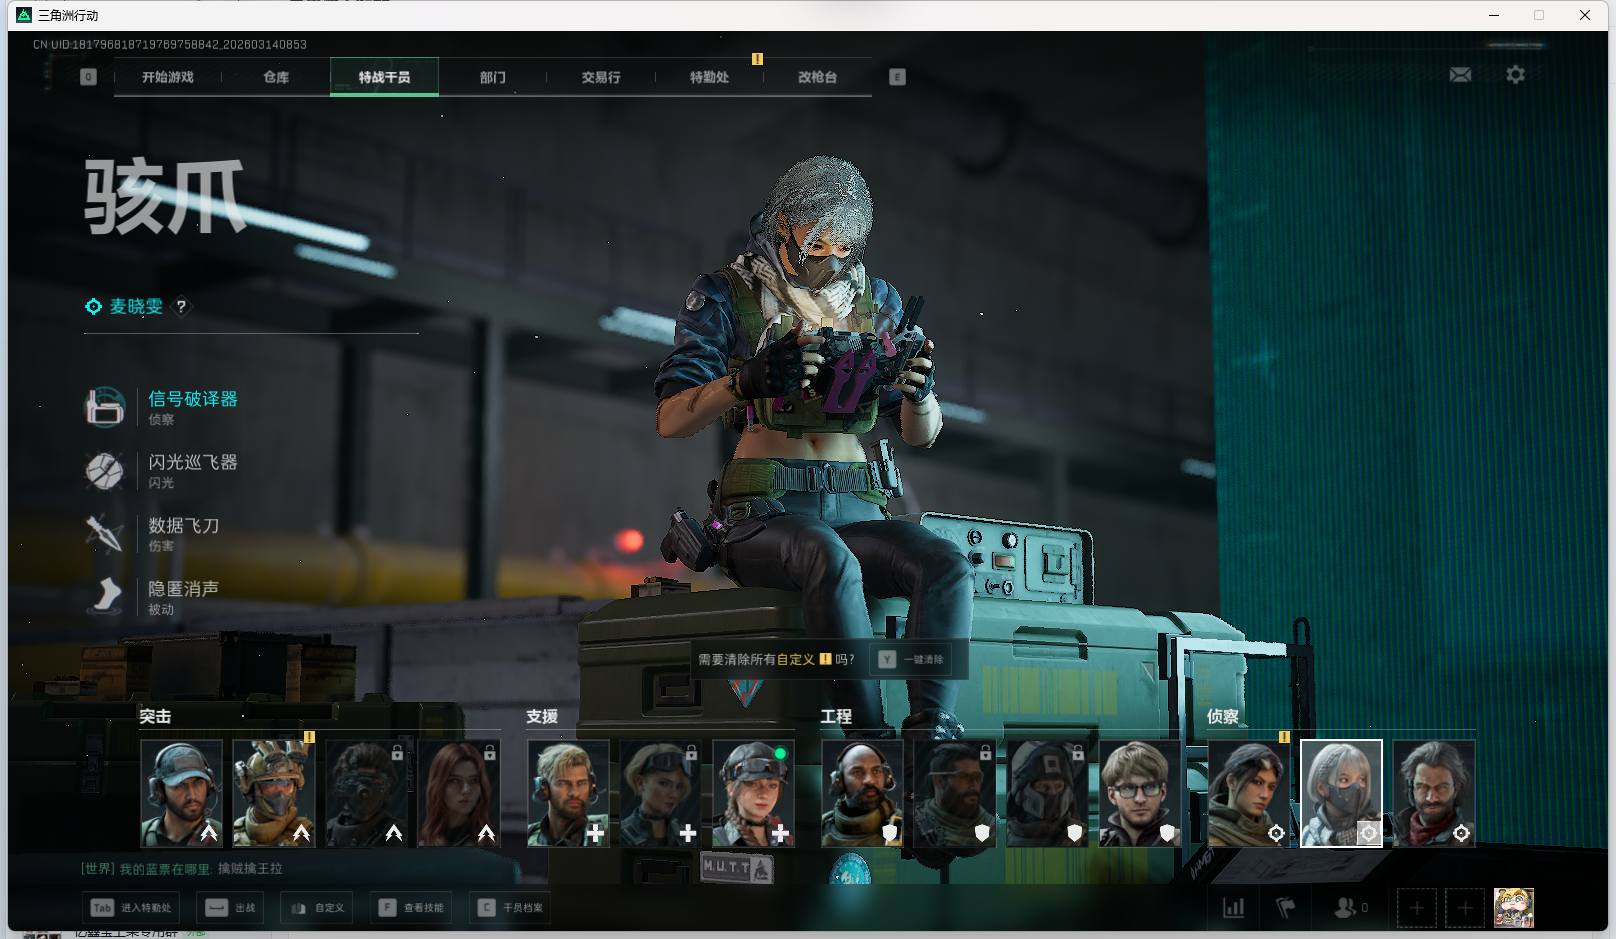Image resolution: width=1616 pixels, height=939 pixels.
Task: Click the 一键清除 button
Action: [x=913, y=659]
